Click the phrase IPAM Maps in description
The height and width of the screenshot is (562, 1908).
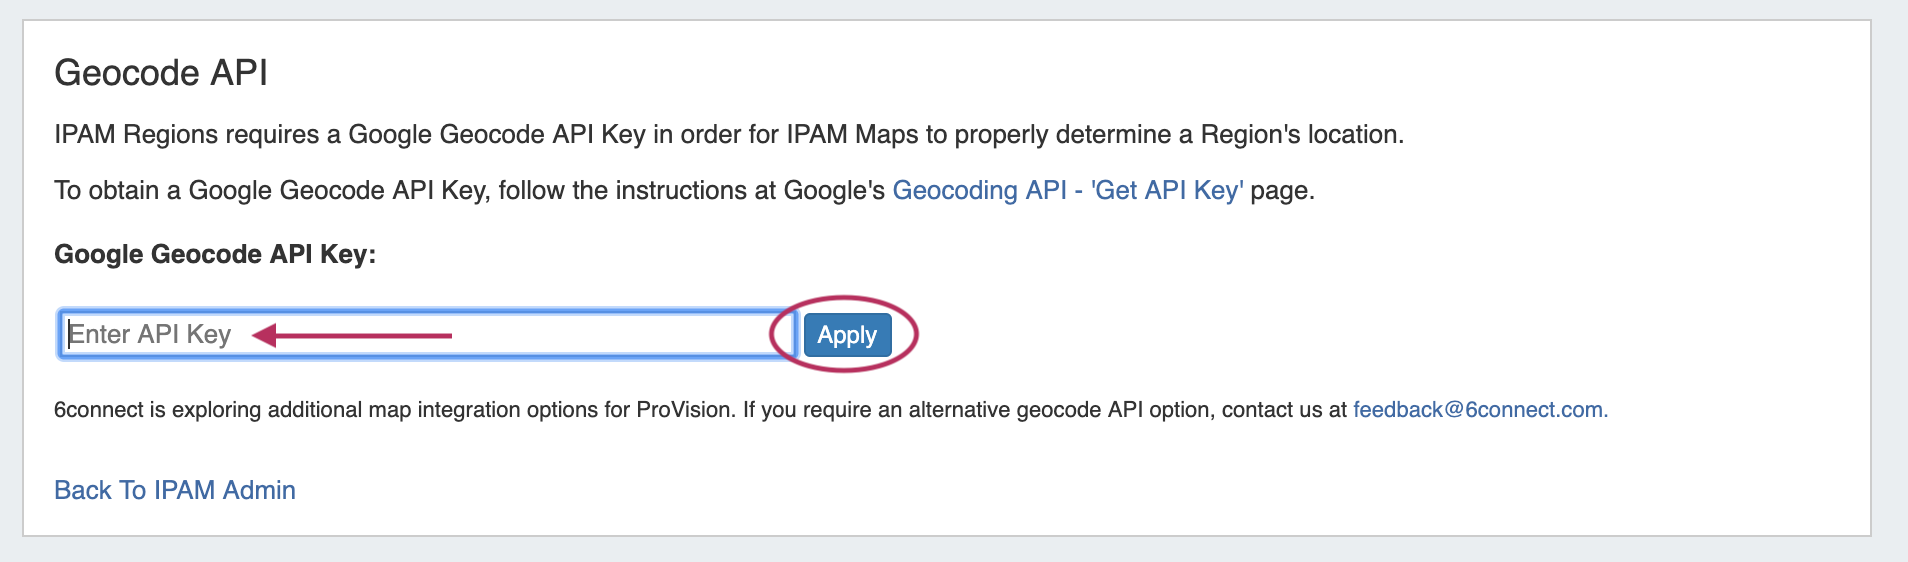852,135
